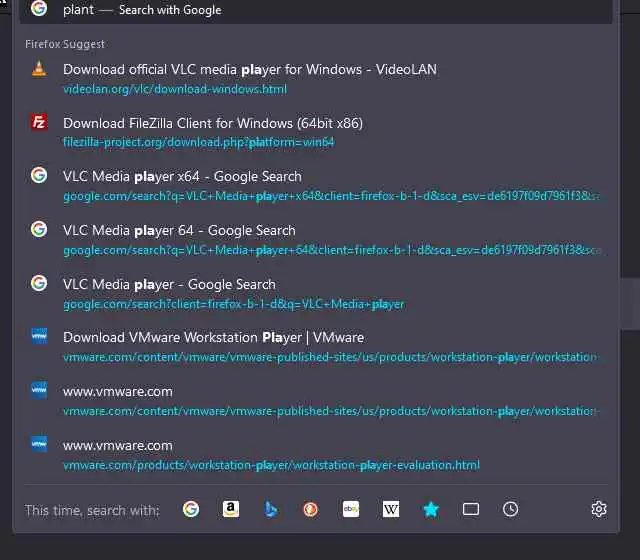Viewport: 640px width, 560px height.
Task: Search this time with Wikipedia
Action: click(x=391, y=509)
